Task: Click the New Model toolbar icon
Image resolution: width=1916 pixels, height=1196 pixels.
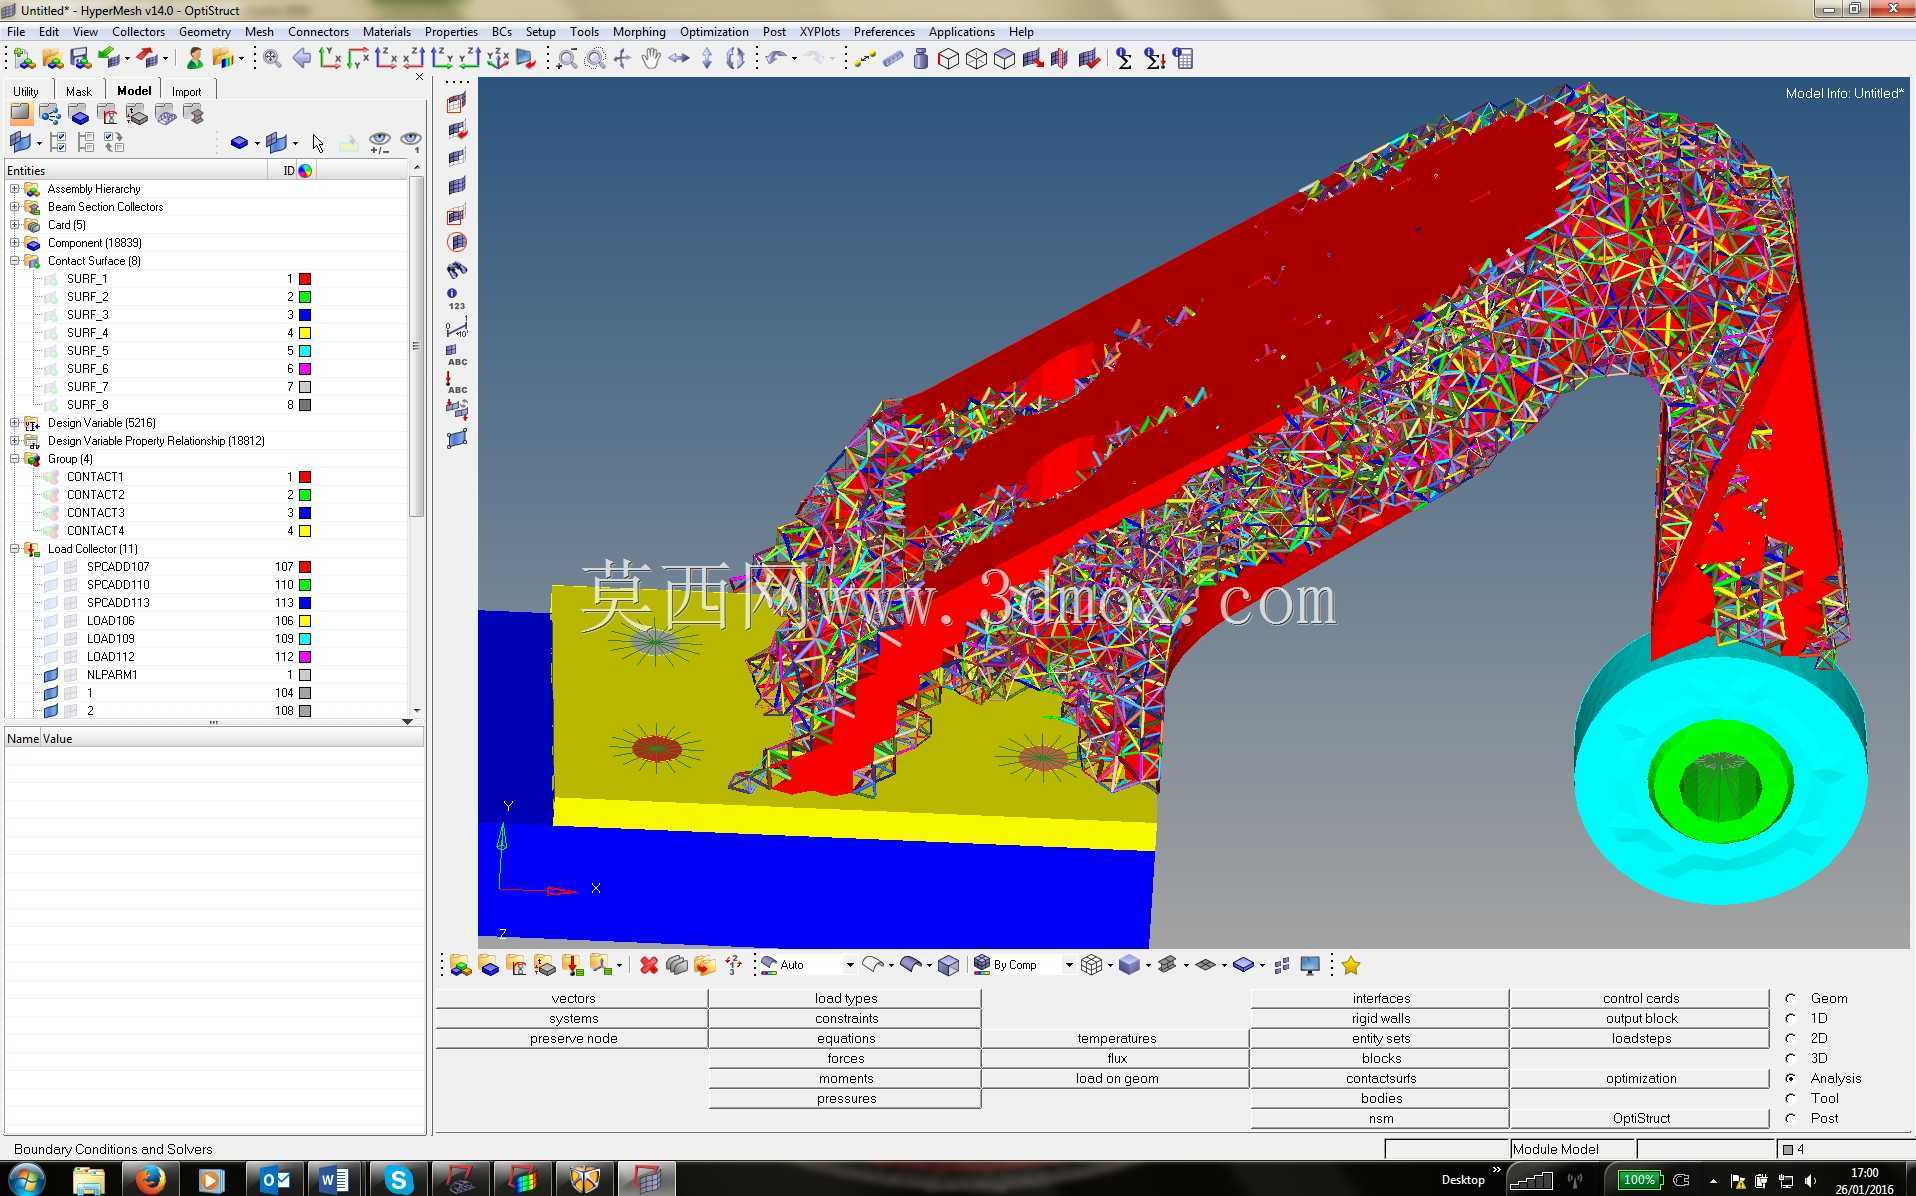Action: [x=24, y=59]
